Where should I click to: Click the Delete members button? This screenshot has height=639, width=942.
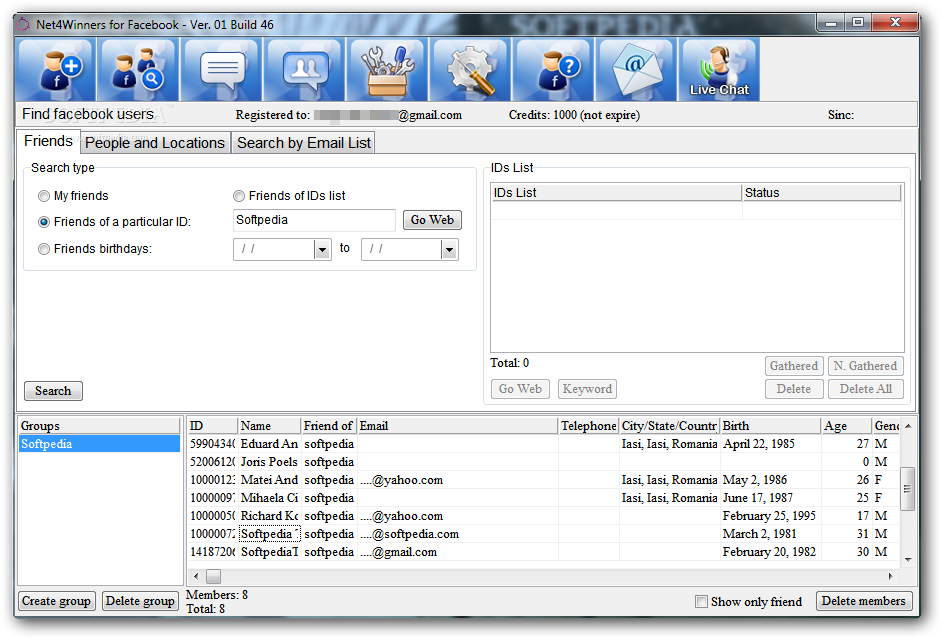coord(863,601)
